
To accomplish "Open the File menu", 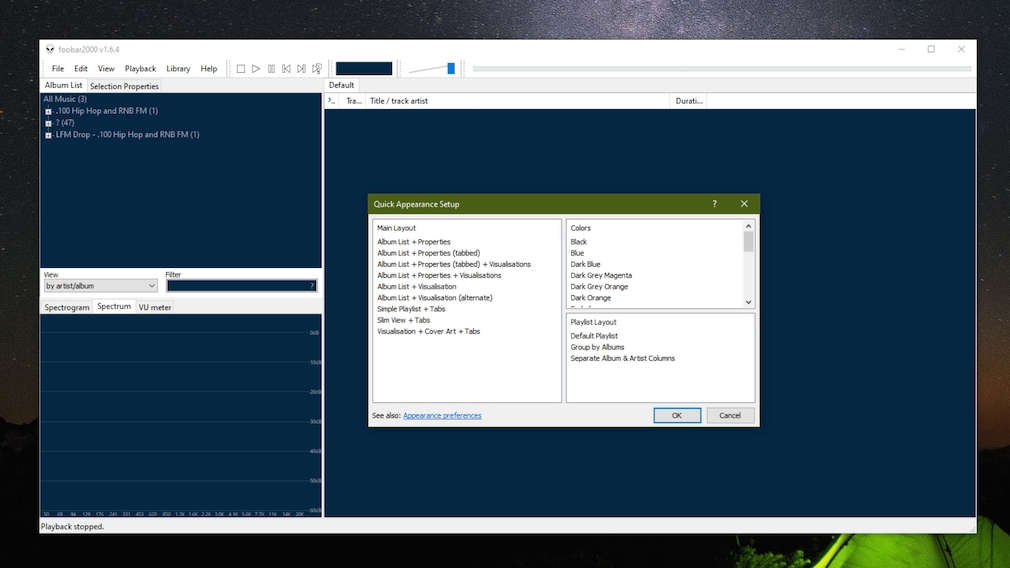I will 58,68.
